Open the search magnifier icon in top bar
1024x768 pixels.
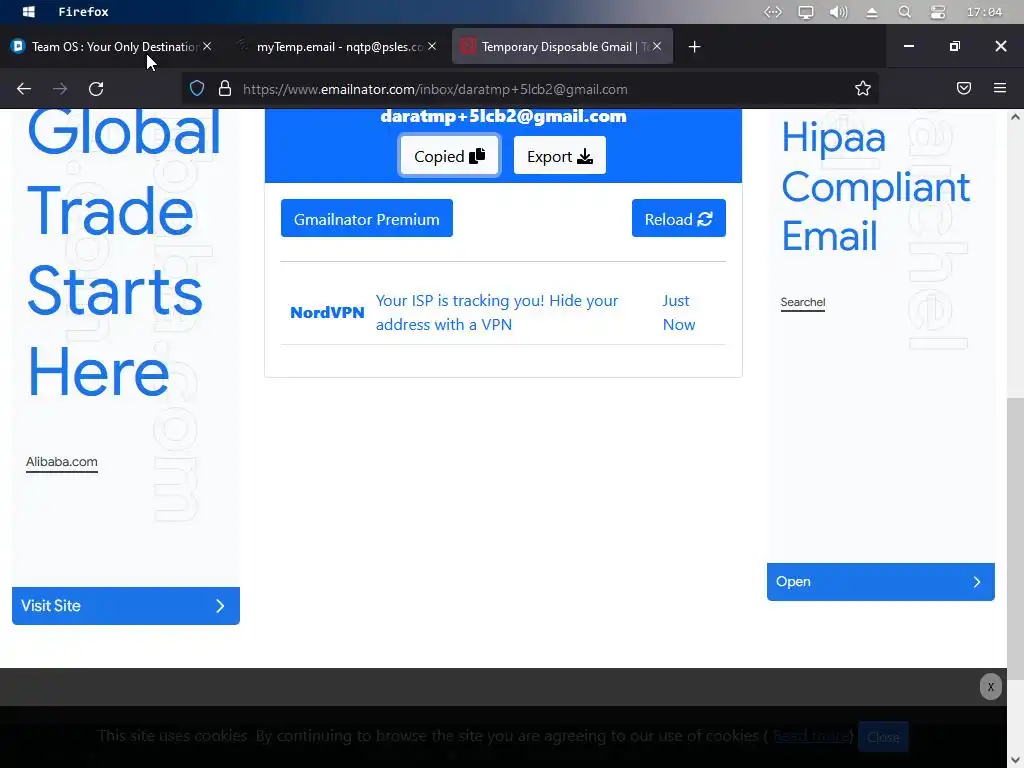904,12
